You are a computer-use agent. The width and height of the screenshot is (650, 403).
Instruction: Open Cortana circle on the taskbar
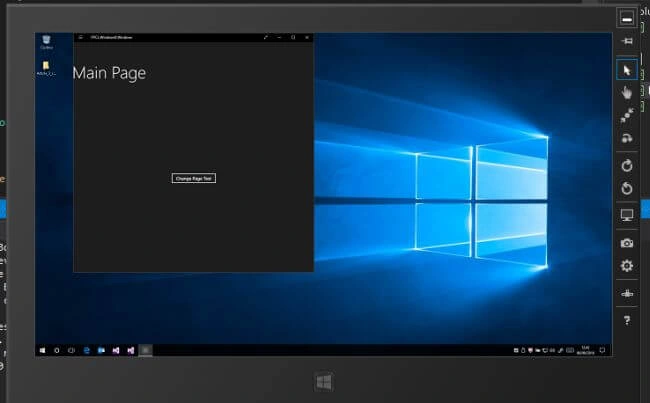click(x=57, y=350)
